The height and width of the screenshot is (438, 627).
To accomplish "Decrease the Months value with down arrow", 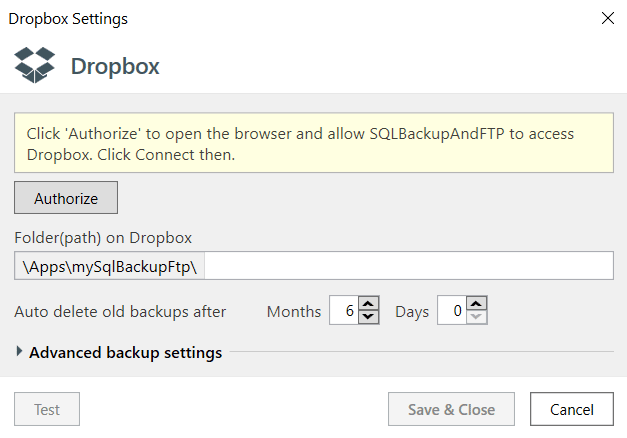I will [368, 317].
